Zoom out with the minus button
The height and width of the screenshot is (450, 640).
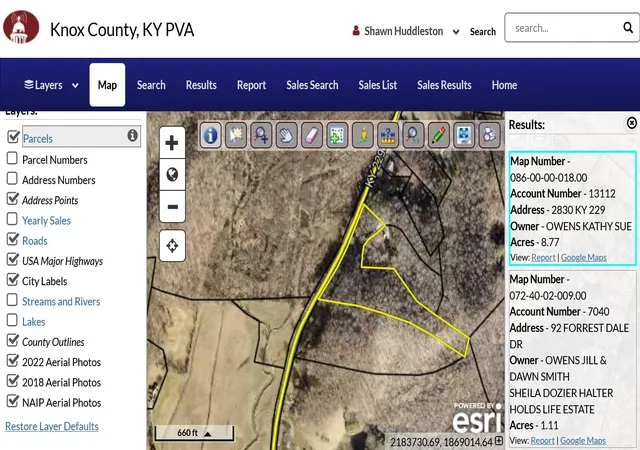[172, 207]
